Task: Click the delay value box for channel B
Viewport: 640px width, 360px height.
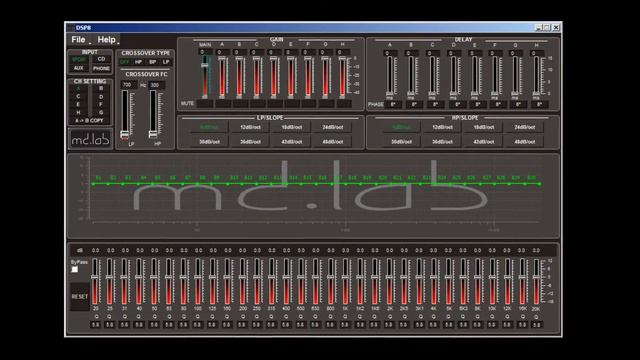Action: click(411, 53)
